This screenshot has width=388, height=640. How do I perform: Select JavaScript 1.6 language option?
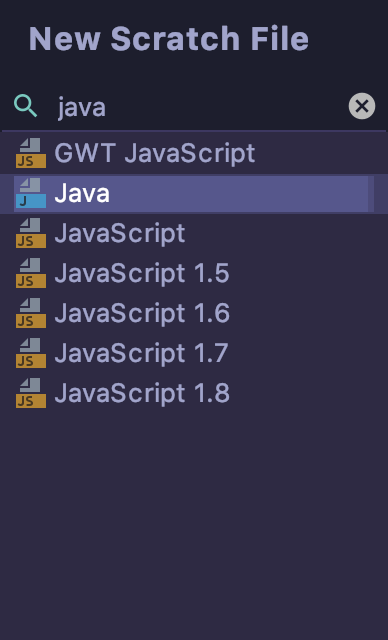(x=194, y=313)
